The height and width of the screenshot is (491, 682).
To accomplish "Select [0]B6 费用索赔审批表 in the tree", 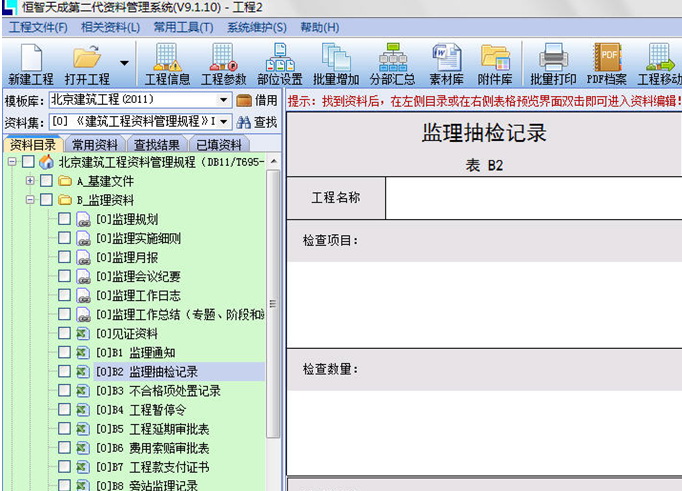I will click(153, 448).
